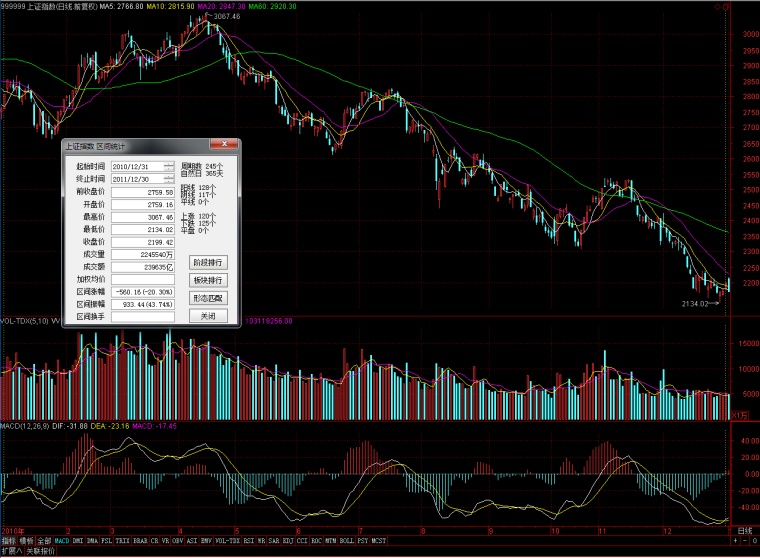Switch to the KDJ indicator tab
Screen dimensions: 760x558
coord(288,541)
